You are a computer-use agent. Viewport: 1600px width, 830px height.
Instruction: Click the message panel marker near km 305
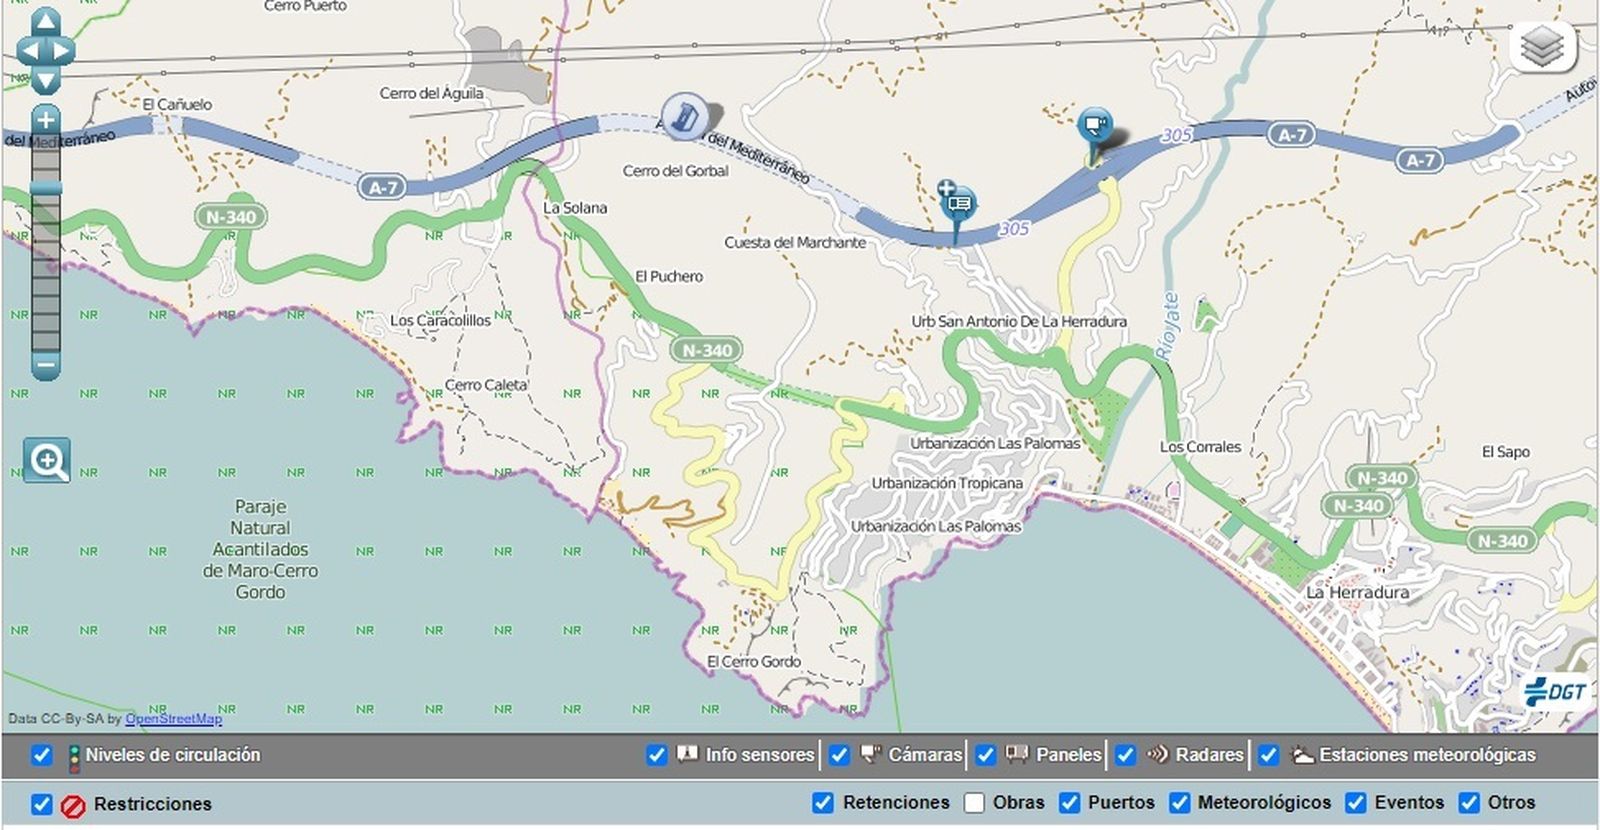(x=958, y=204)
